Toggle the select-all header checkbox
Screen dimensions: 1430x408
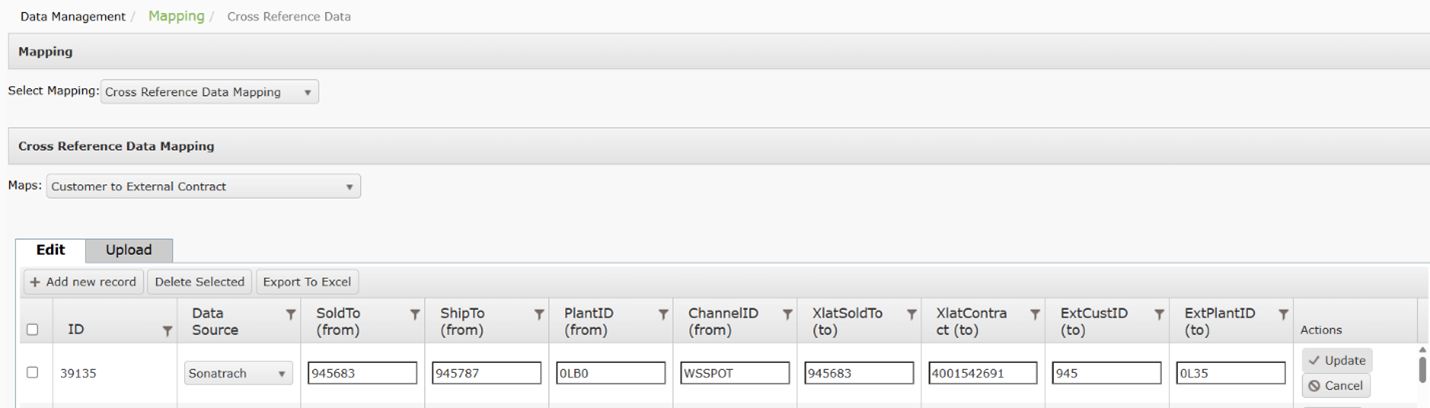[32, 329]
